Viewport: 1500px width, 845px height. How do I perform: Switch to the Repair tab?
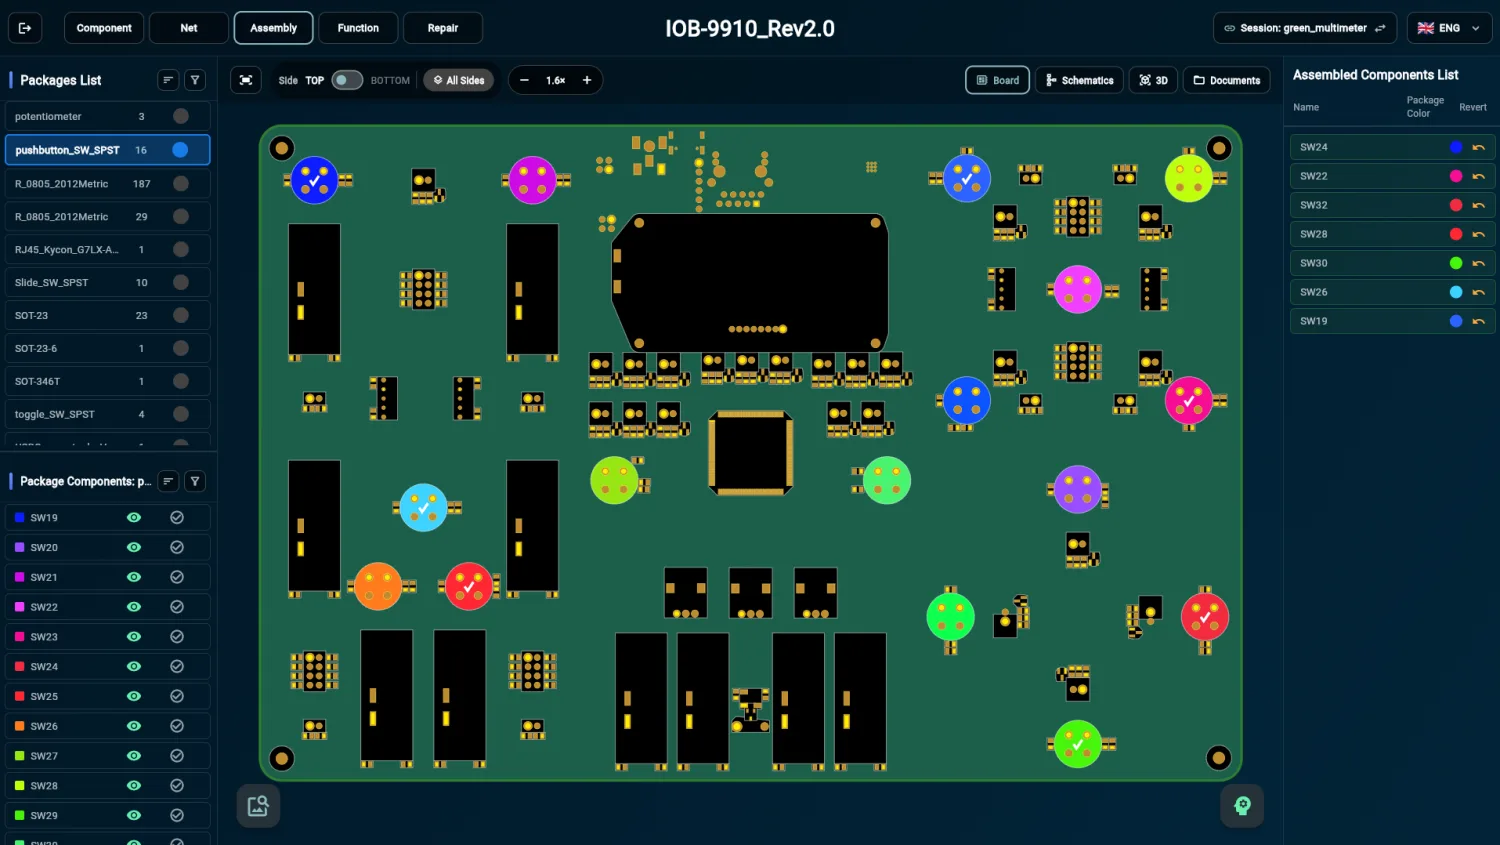443,28
